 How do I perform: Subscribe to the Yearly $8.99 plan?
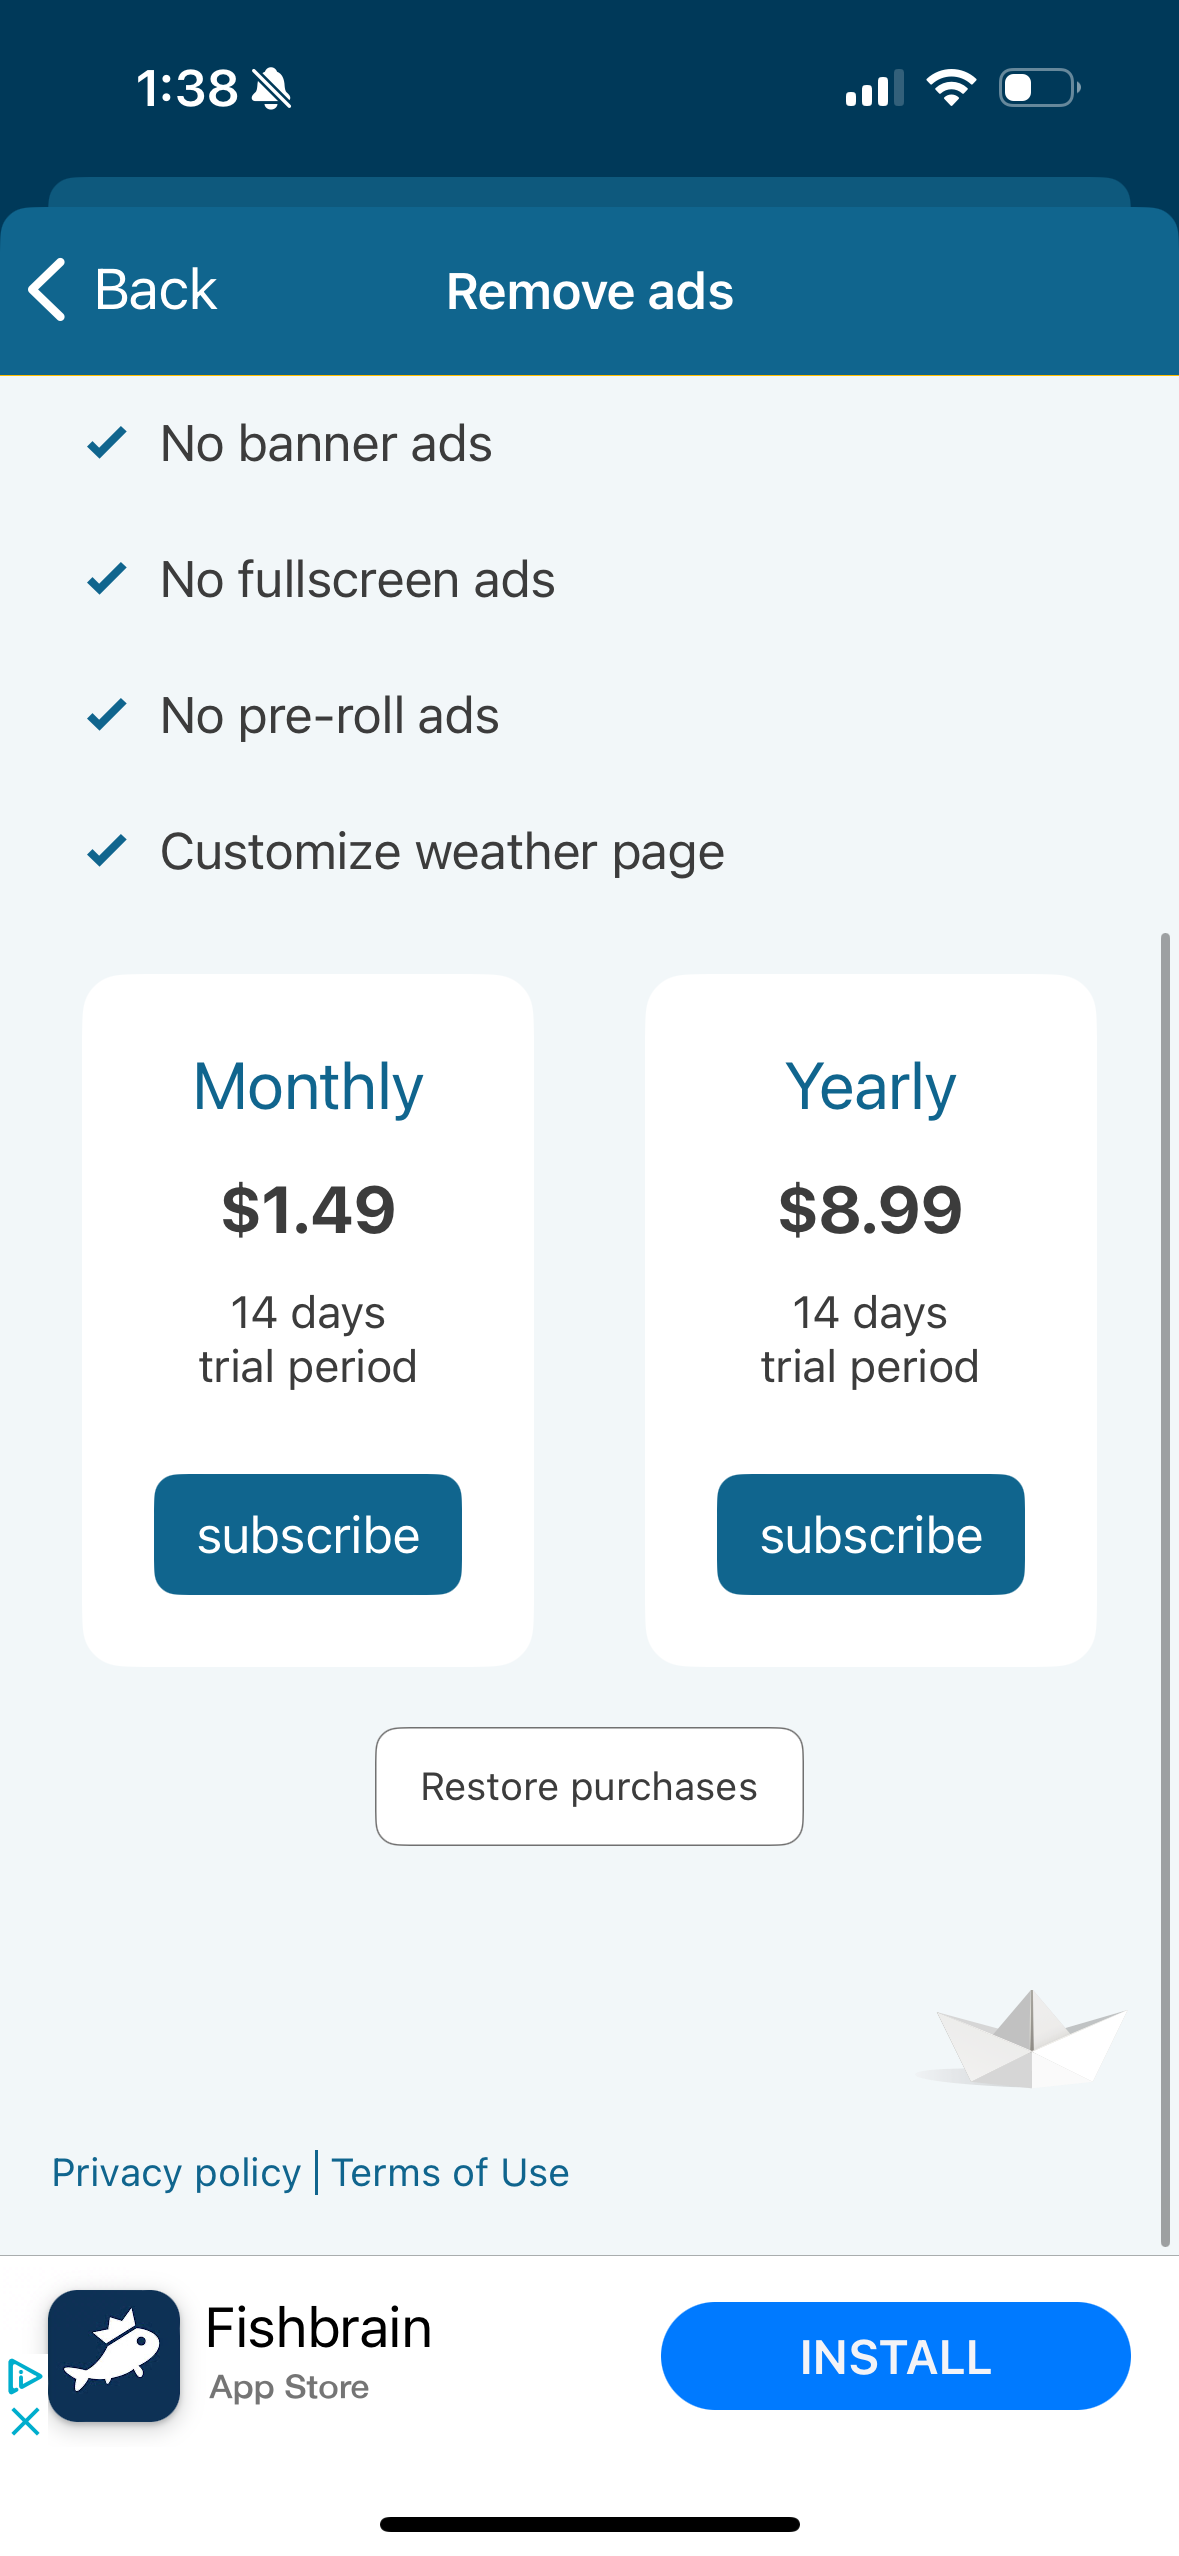(x=870, y=1534)
